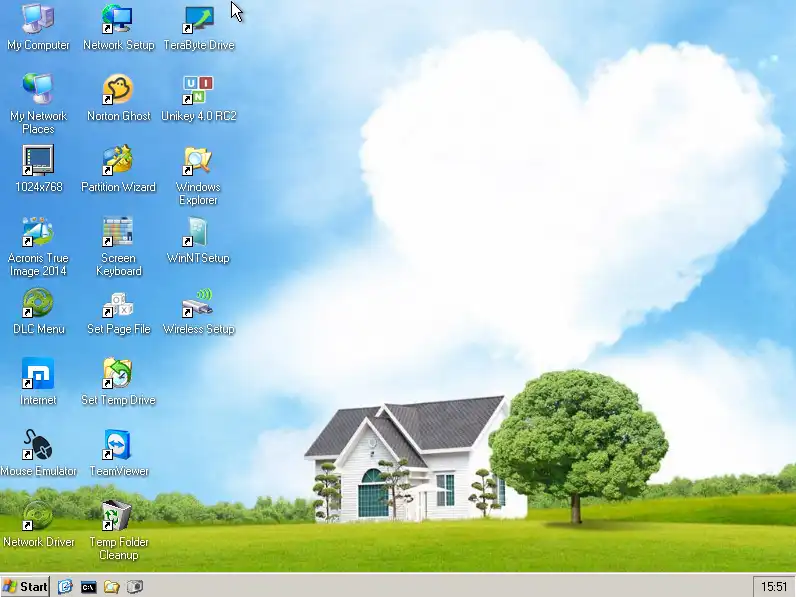Open the folder explorer quick launch icon
Viewport: 796px width, 597px height.
[111, 586]
